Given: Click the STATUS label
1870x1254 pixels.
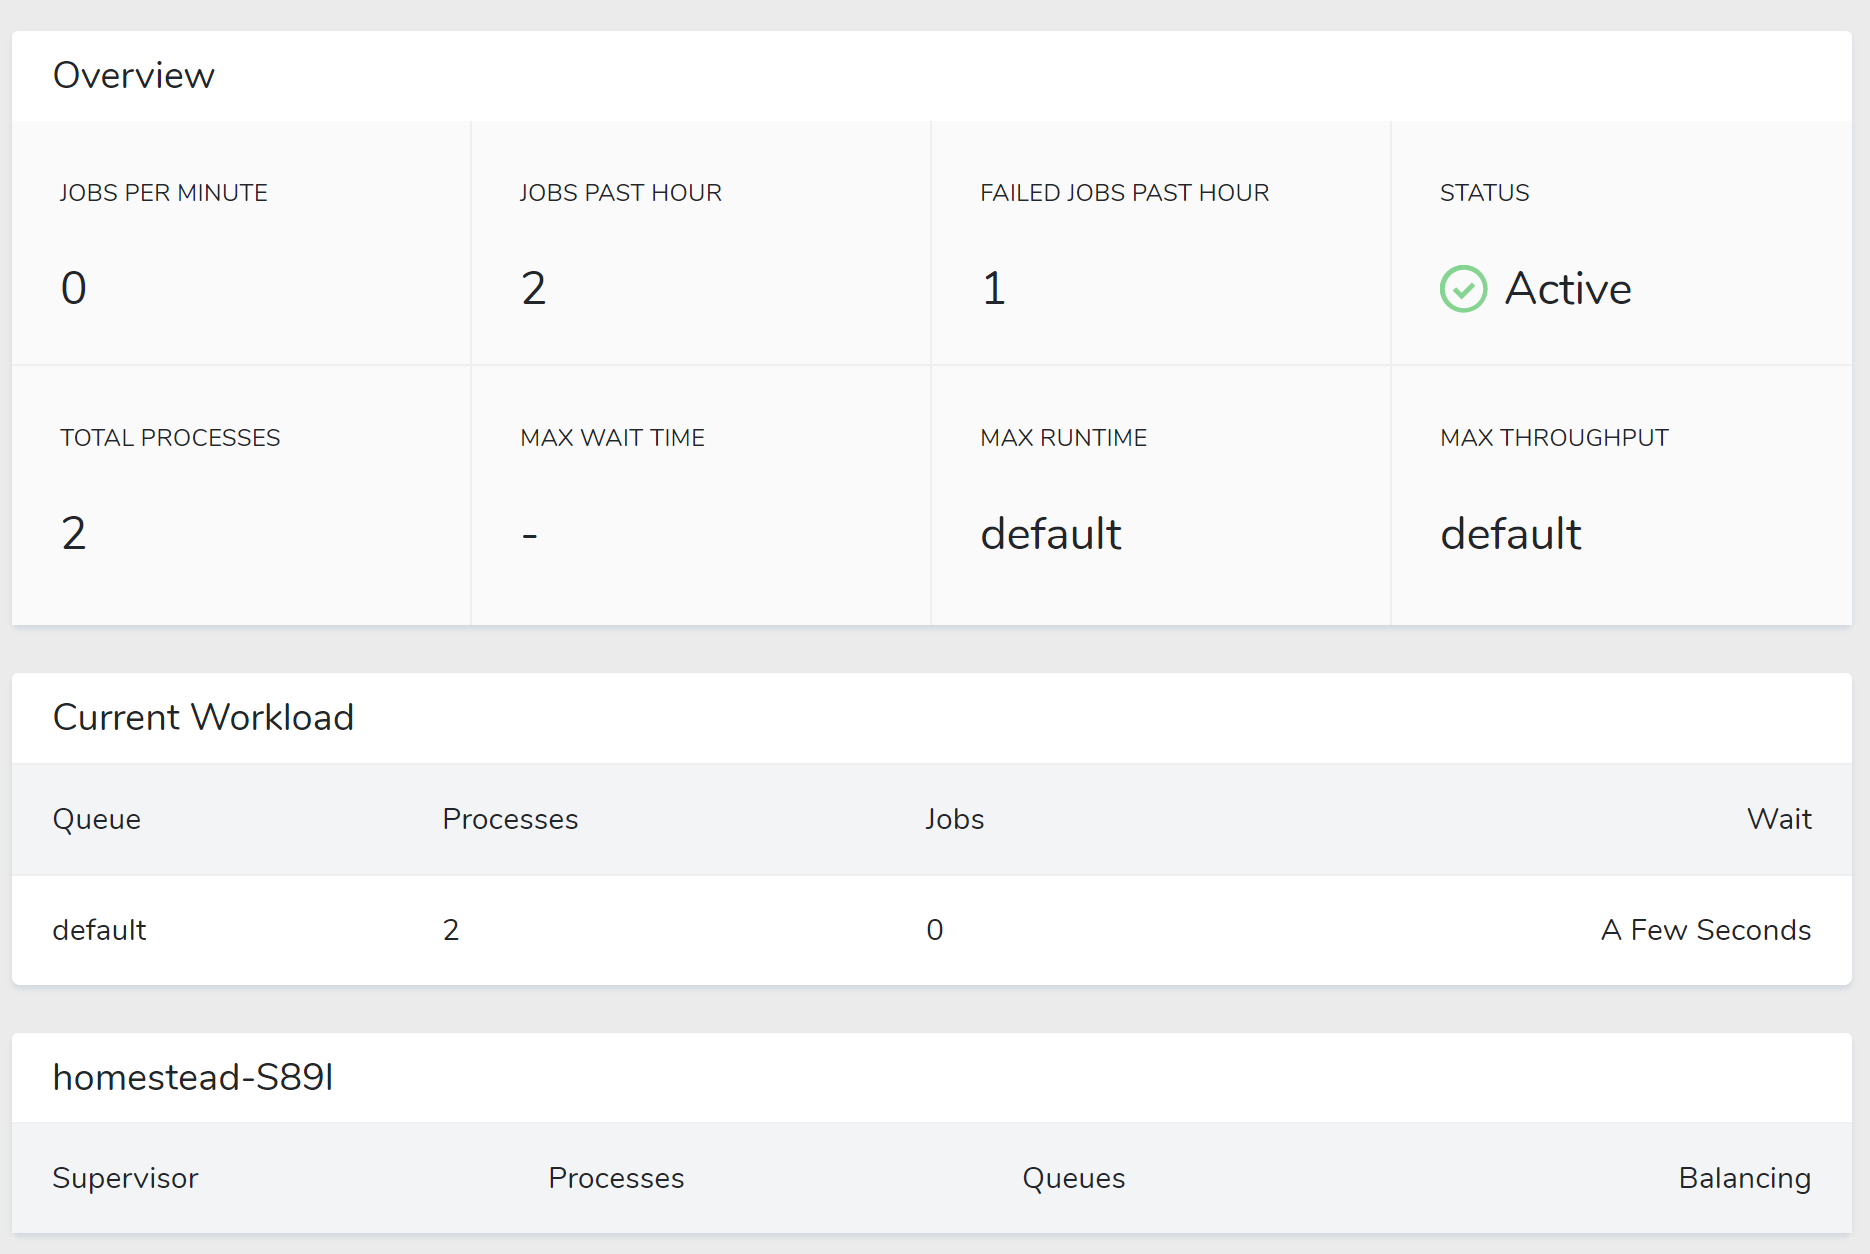Looking at the screenshot, I should pos(1485,193).
